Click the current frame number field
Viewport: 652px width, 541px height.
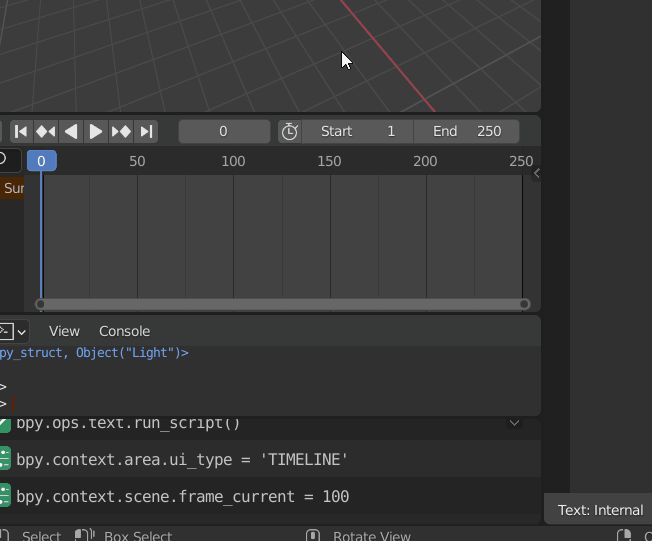click(225, 131)
